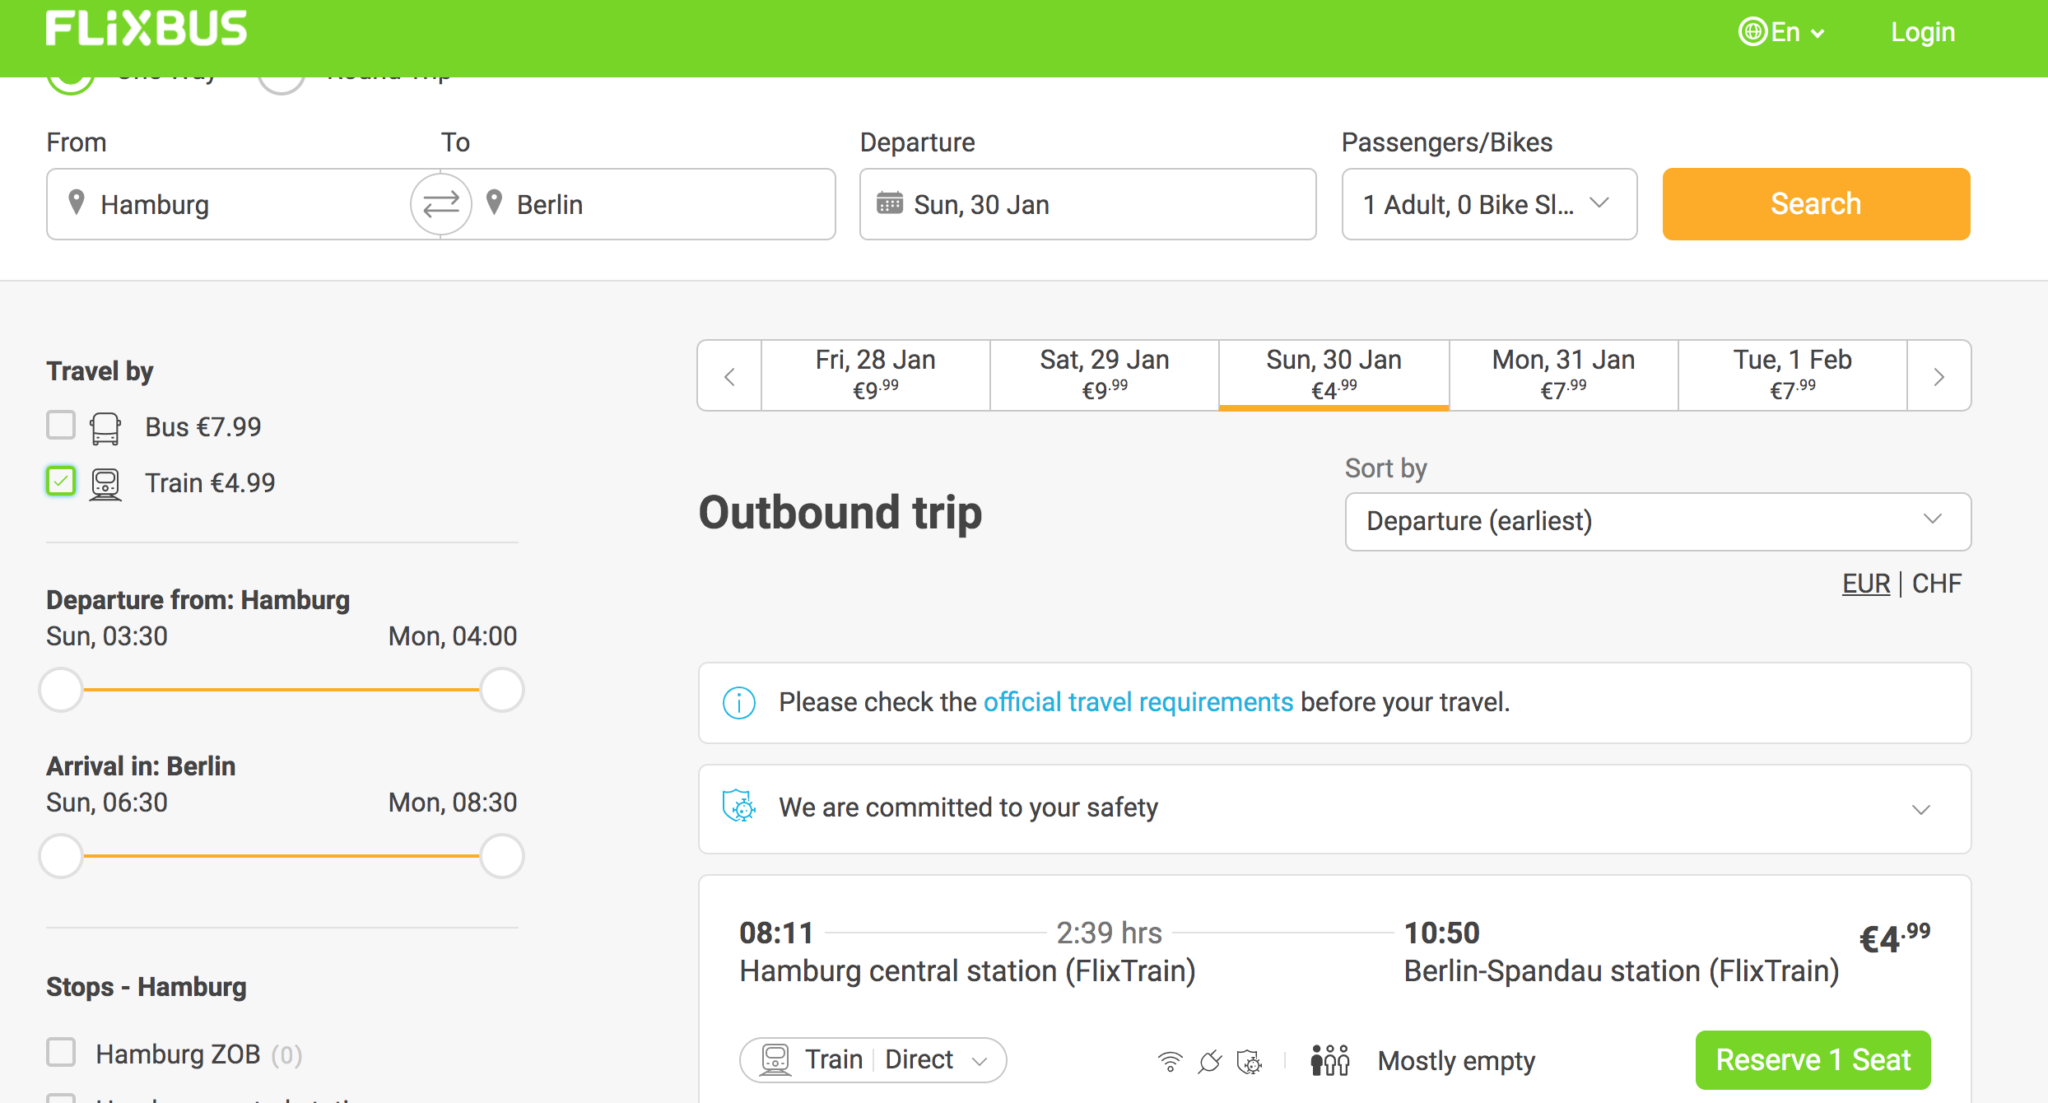Go to previous dates with left arrow
Screen dimensions: 2048x1103
tap(730, 376)
